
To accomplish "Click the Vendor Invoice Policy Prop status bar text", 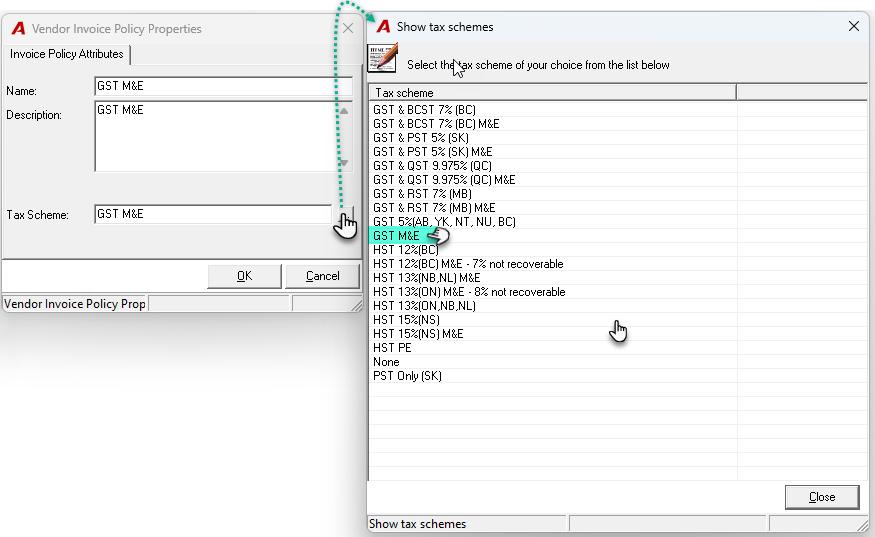I will [75, 304].
